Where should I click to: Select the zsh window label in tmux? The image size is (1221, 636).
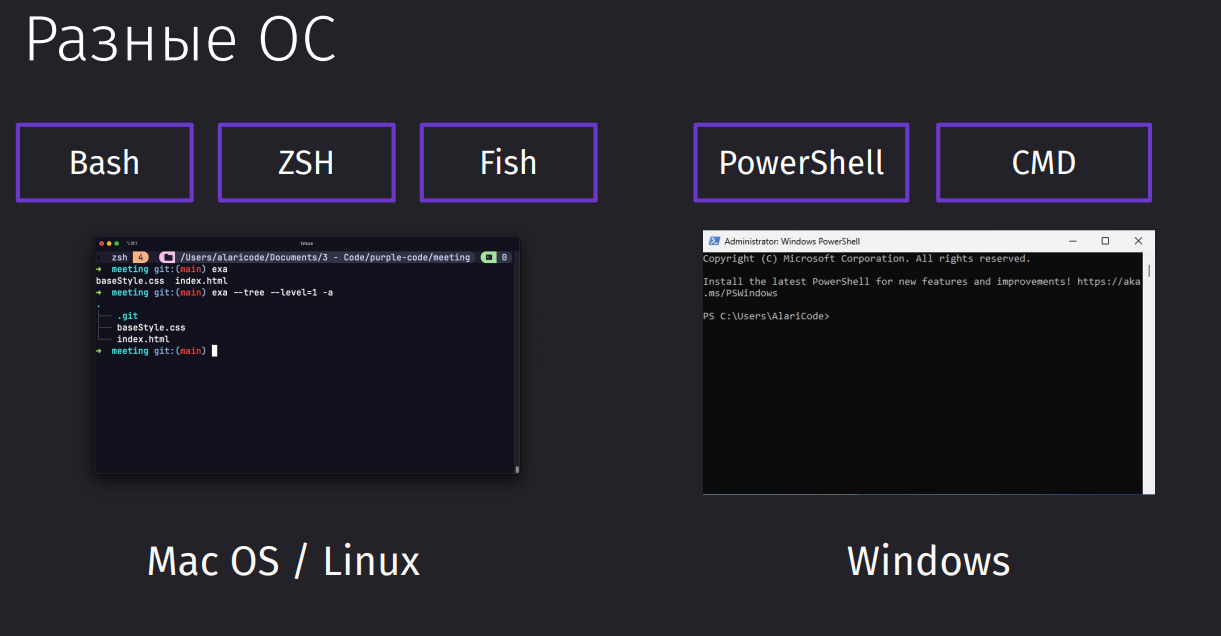(119, 257)
